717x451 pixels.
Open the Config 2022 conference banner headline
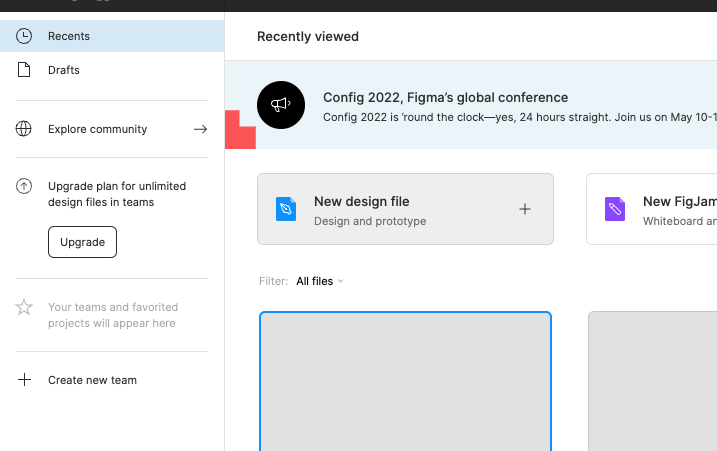coord(445,97)
